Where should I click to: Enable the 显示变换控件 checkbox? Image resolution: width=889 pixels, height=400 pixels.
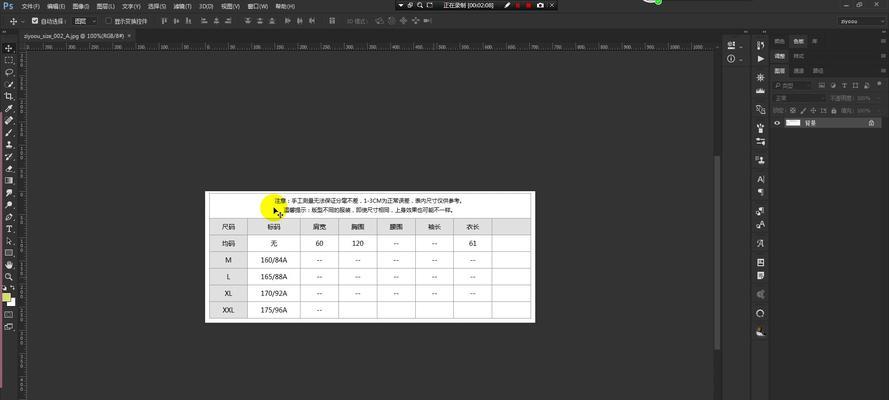coord(109,21)
